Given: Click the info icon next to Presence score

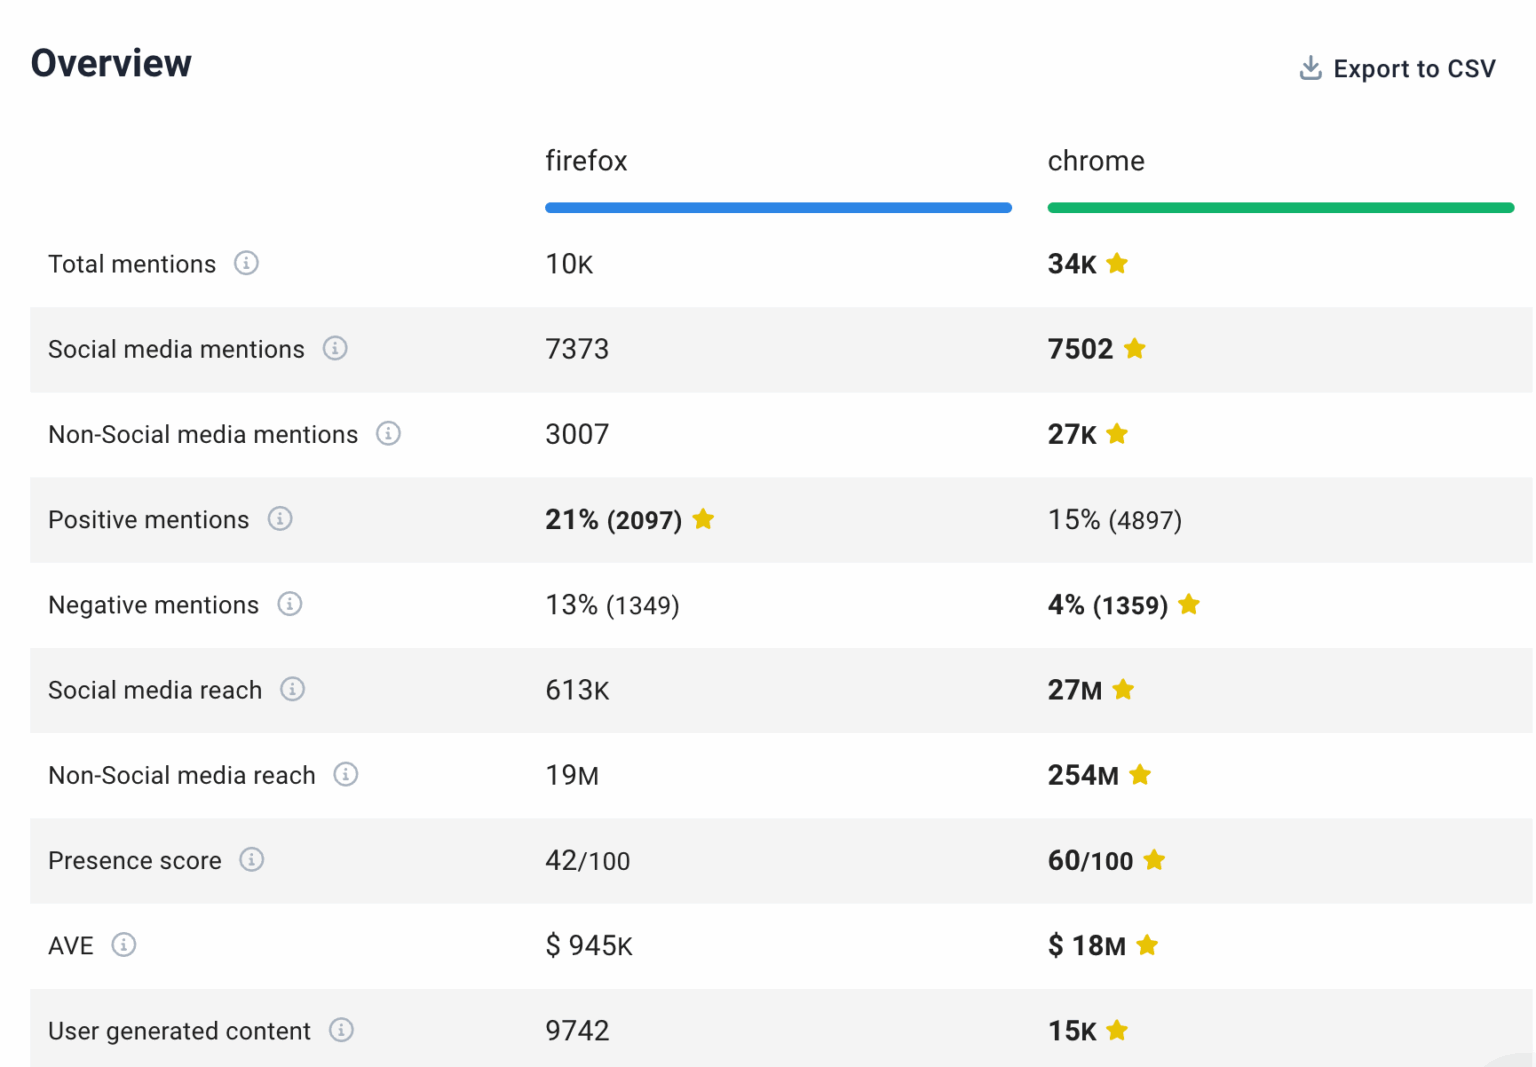Looking at the screenshot, I should click(253, 860).
